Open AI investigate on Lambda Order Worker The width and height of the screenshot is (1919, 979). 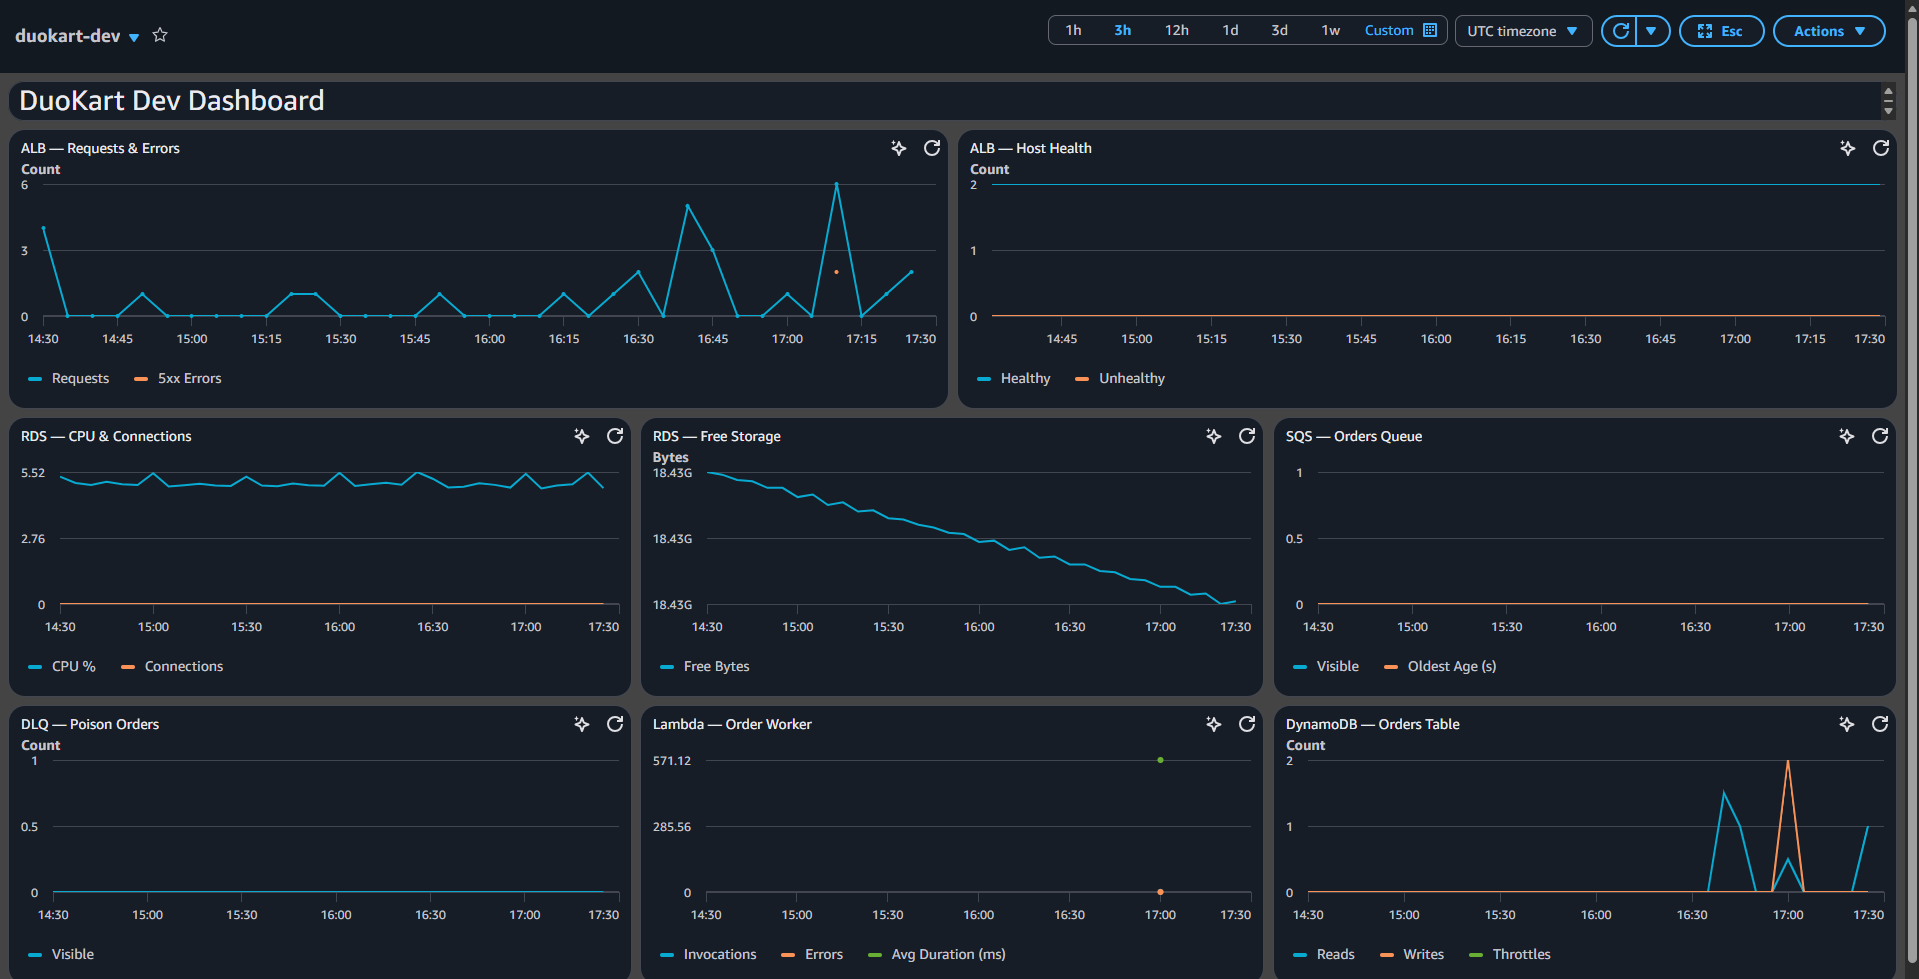tap(1214, 724)
